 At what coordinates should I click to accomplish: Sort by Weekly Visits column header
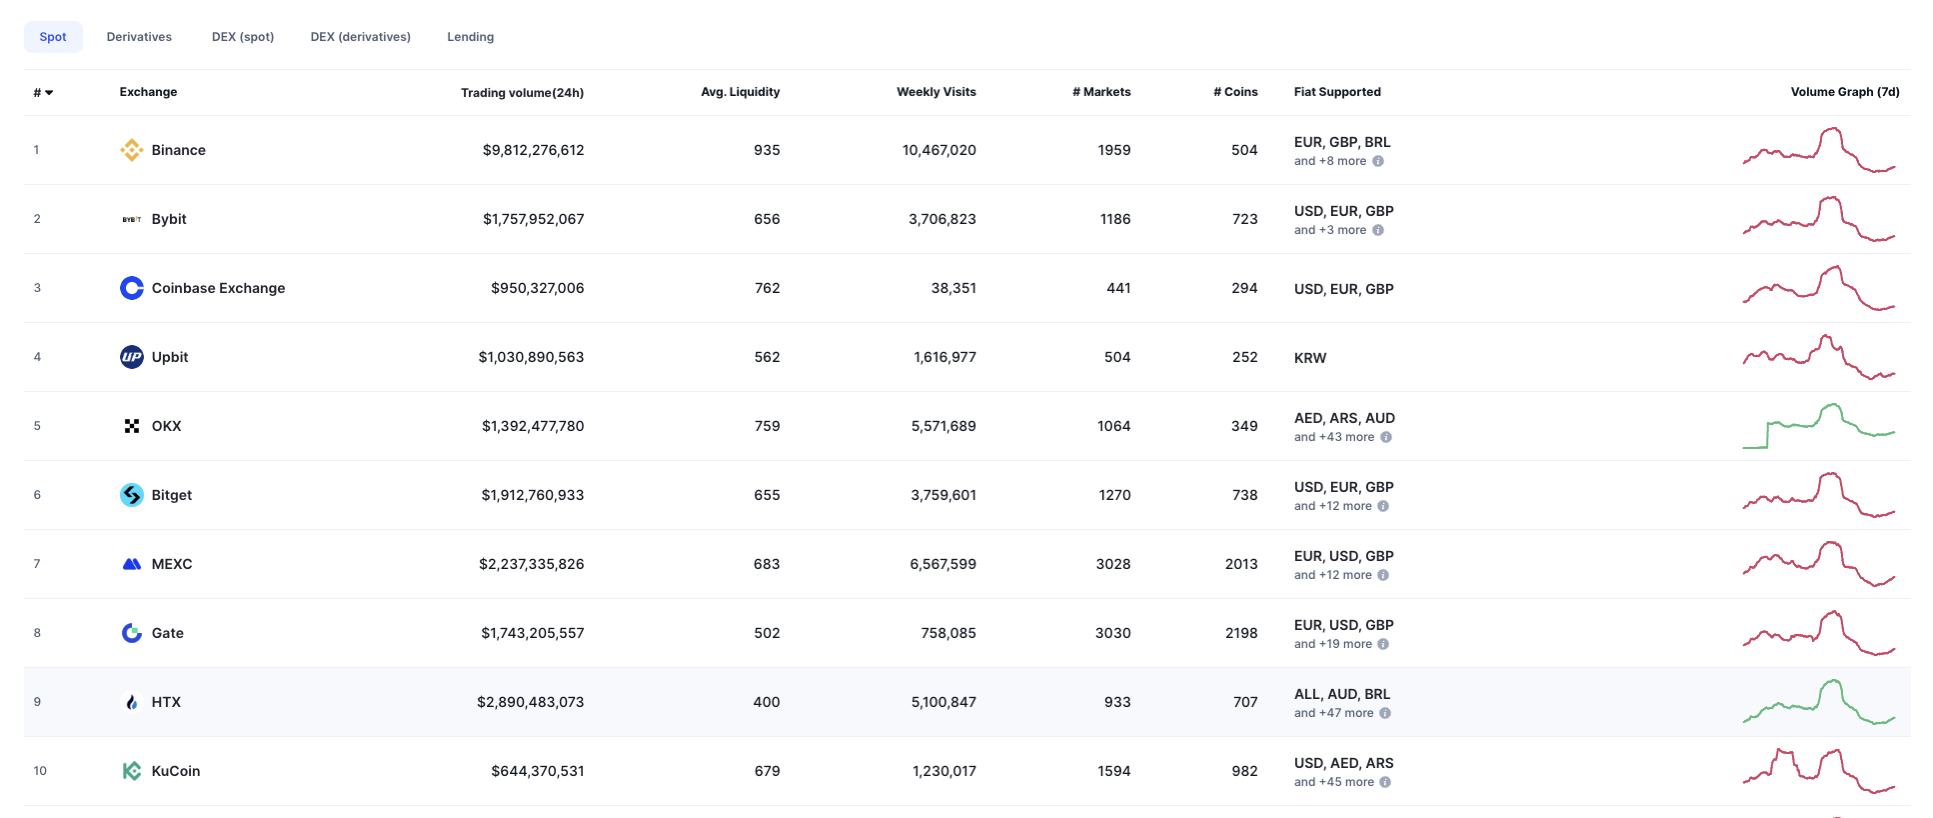click(936, 92)
